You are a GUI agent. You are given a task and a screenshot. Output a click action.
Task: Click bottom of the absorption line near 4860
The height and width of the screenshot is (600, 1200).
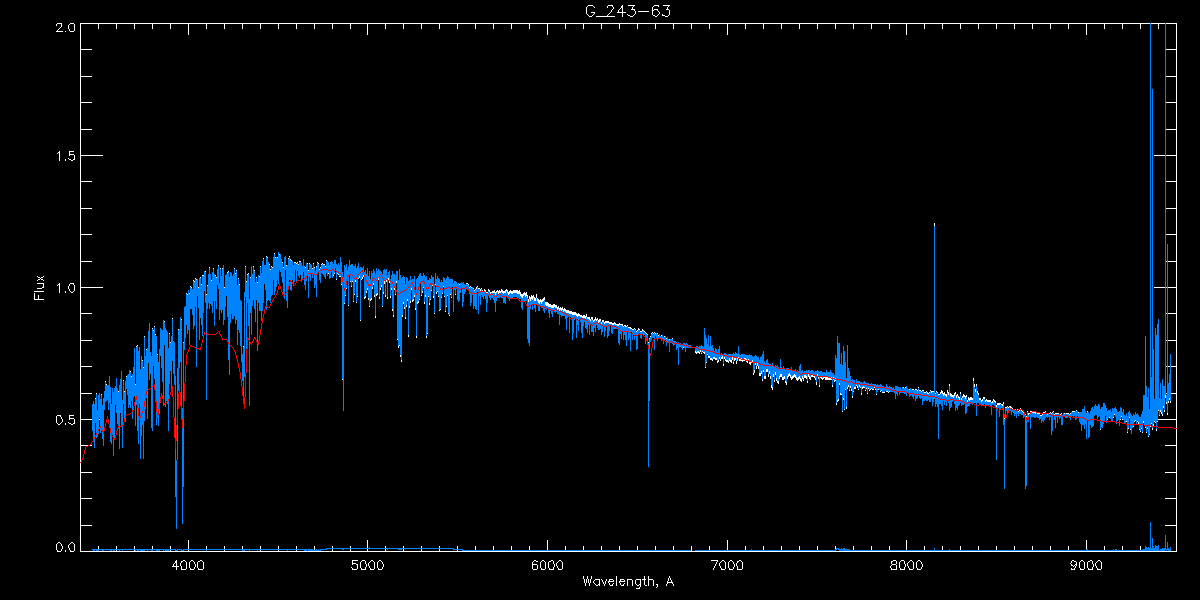[x=343, y=408]
